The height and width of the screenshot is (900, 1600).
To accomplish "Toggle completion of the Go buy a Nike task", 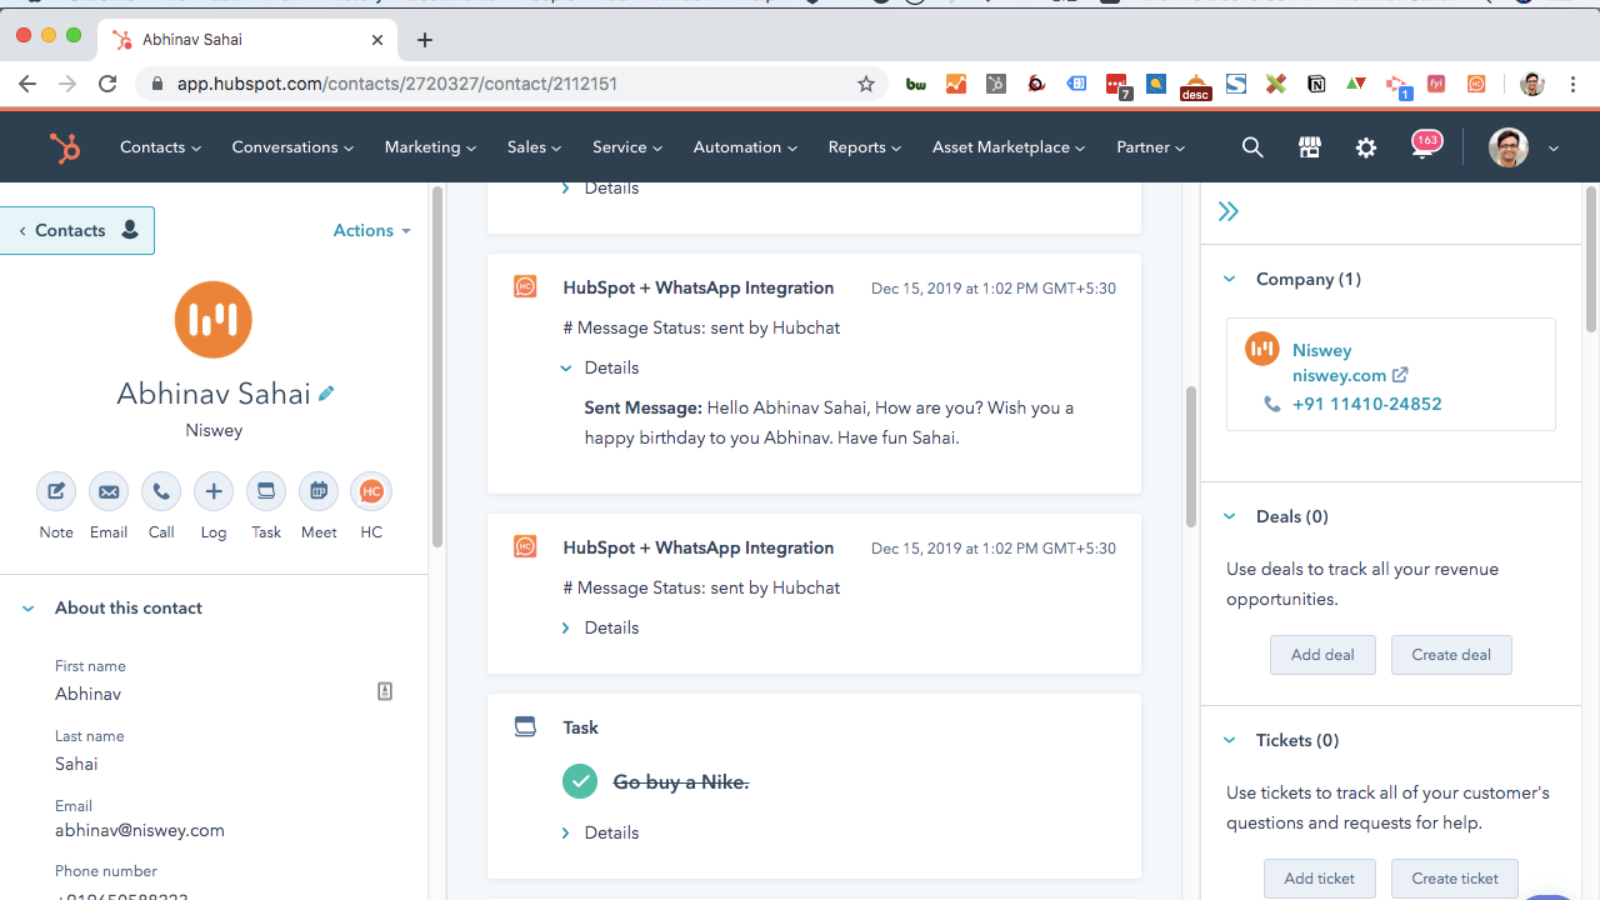I will 580,781.
